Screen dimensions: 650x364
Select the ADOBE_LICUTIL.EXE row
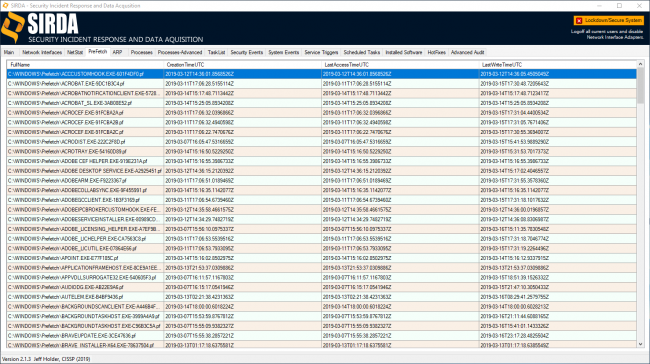[x=322, y=248]
